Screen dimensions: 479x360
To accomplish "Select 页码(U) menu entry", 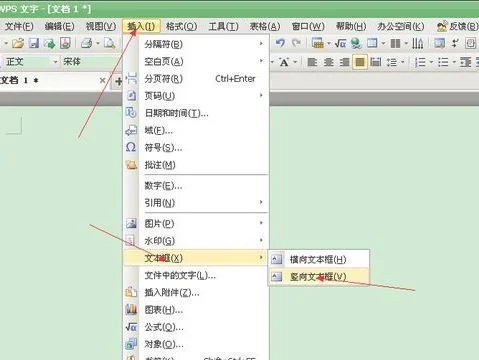I will click(196, 96).
